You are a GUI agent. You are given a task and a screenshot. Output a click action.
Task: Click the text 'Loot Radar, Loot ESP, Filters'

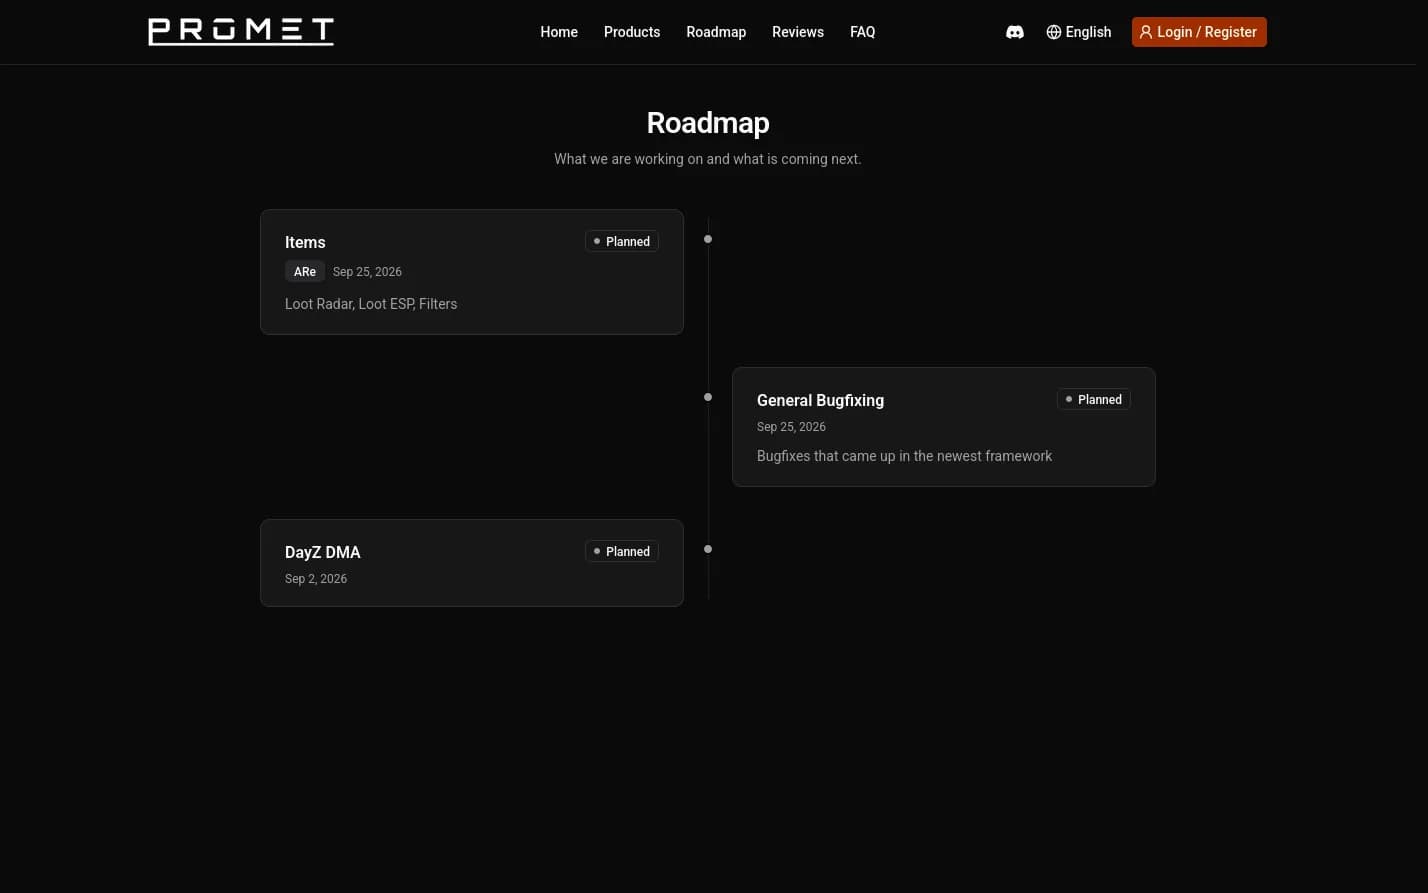tap(371, 304)
